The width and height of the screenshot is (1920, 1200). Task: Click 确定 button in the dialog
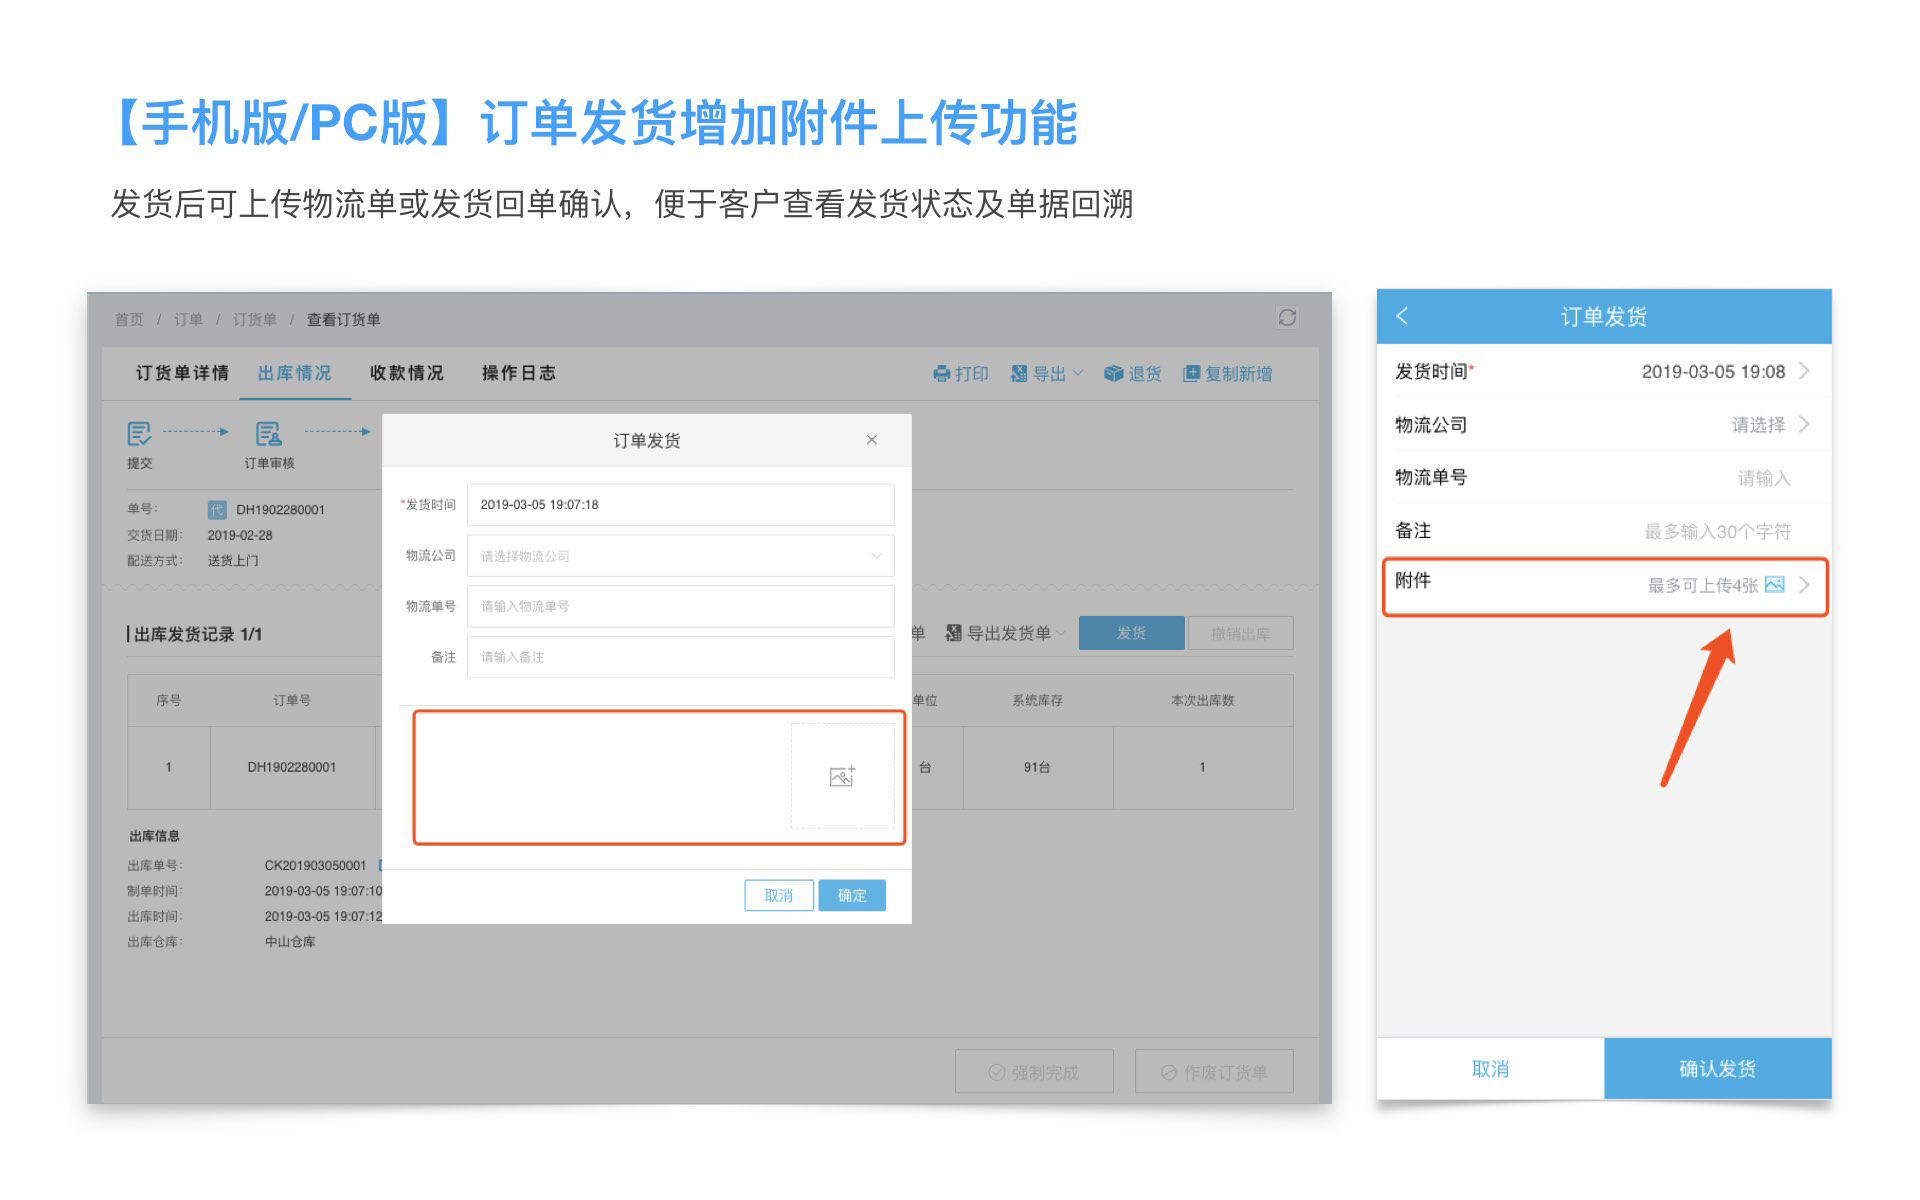pos(851,895)
